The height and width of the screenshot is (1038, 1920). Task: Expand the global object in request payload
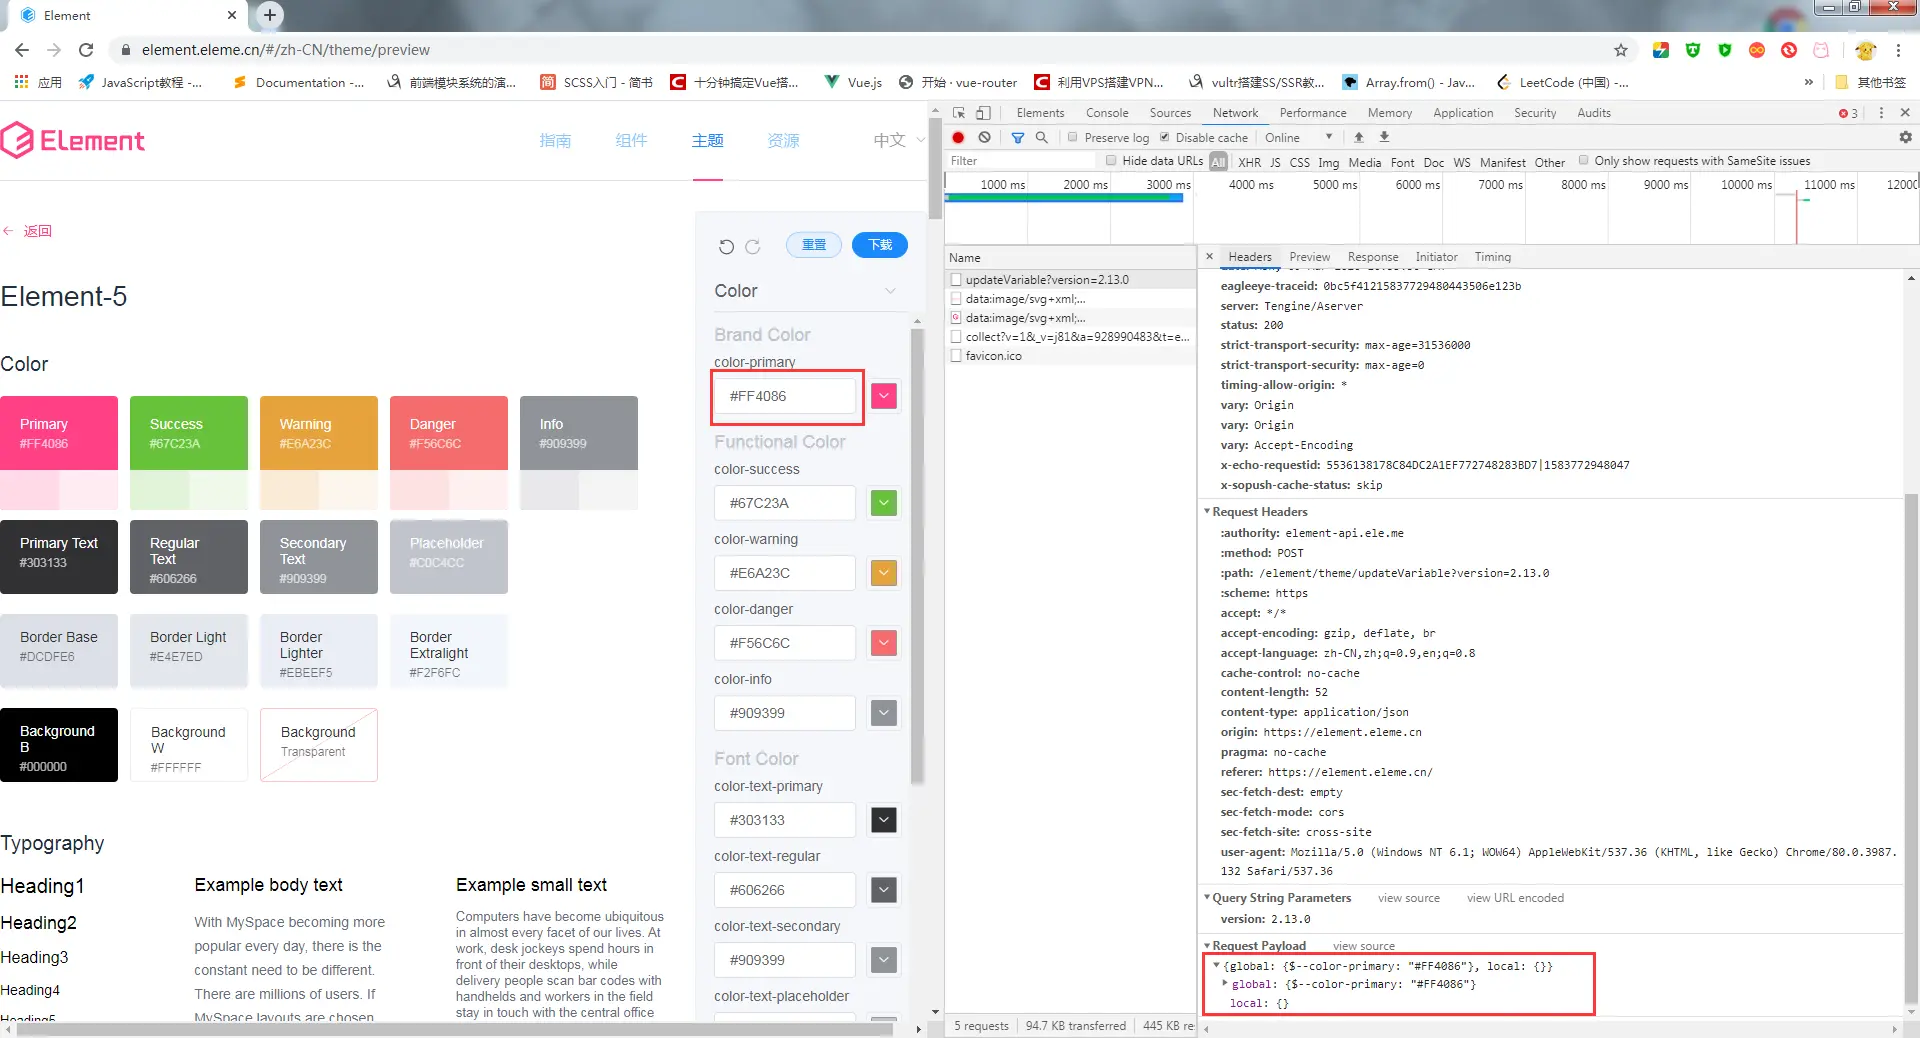tap(1225, 984)
